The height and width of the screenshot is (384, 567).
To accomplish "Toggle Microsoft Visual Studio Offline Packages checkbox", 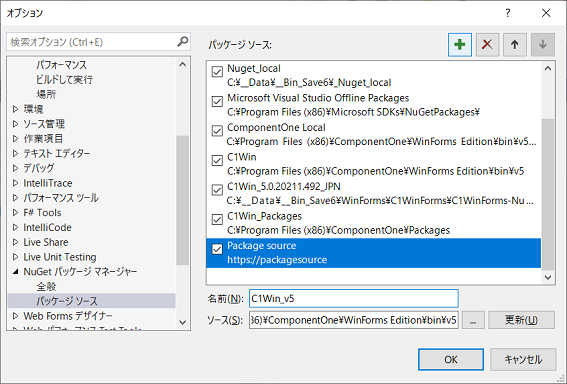I will click(x=217, y=101).
